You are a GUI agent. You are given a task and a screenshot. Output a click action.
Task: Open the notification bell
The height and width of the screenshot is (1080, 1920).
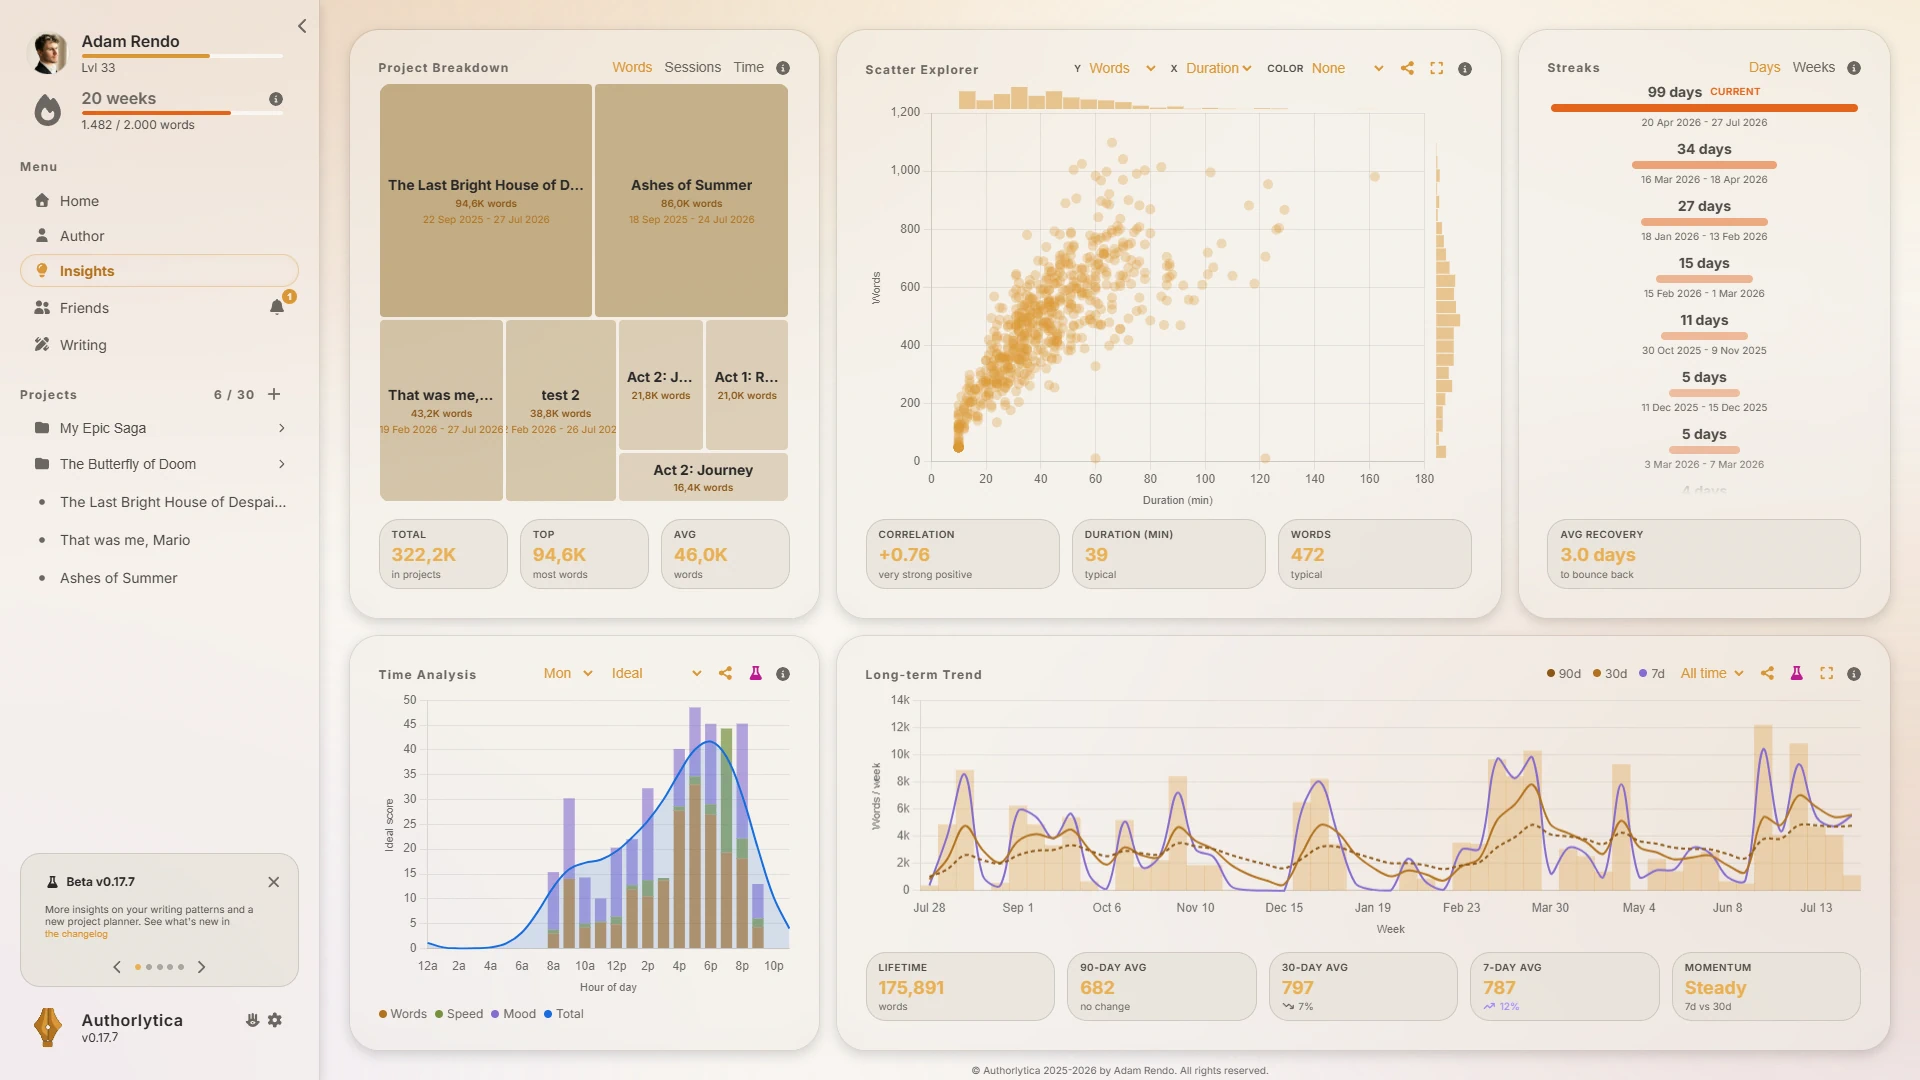pos(277,307)
